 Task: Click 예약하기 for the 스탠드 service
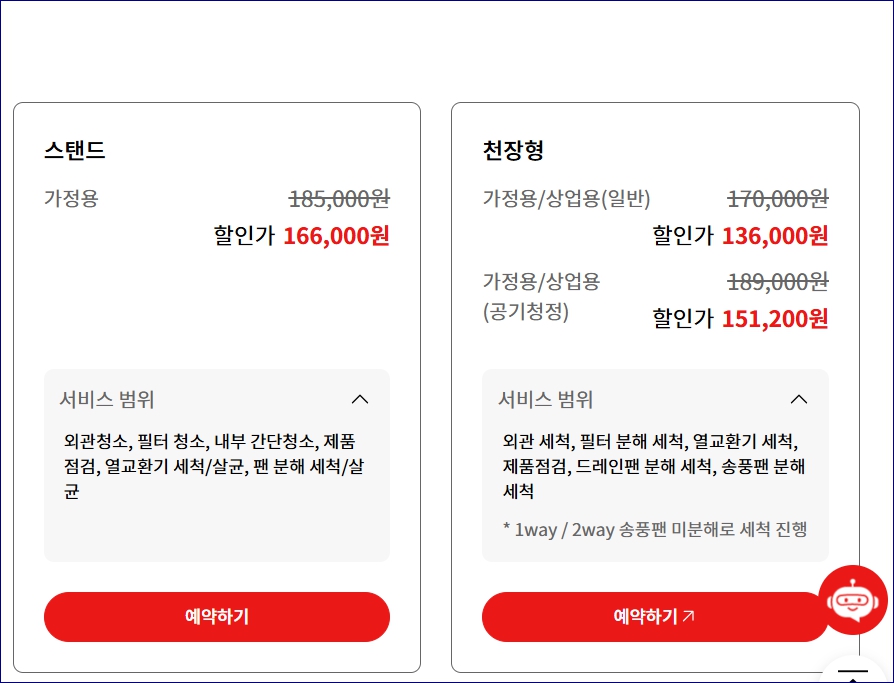216,616
